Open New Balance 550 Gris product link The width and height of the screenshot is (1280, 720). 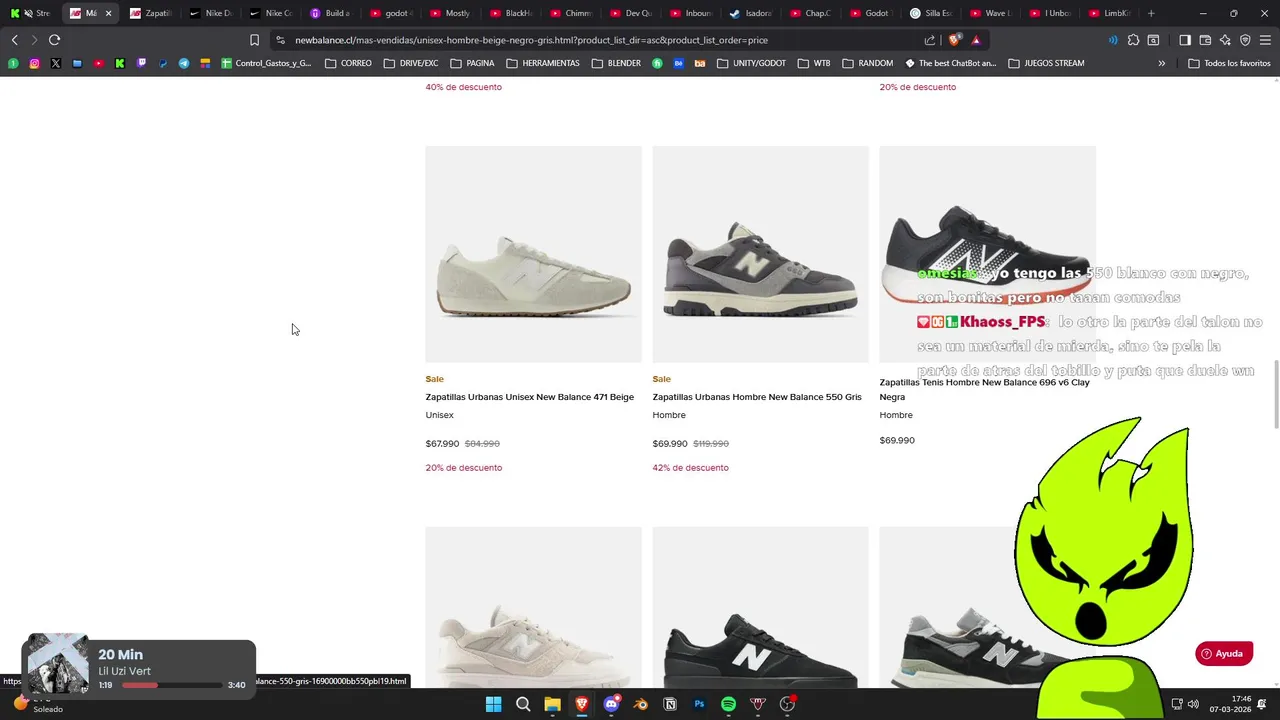pos(757,397)
